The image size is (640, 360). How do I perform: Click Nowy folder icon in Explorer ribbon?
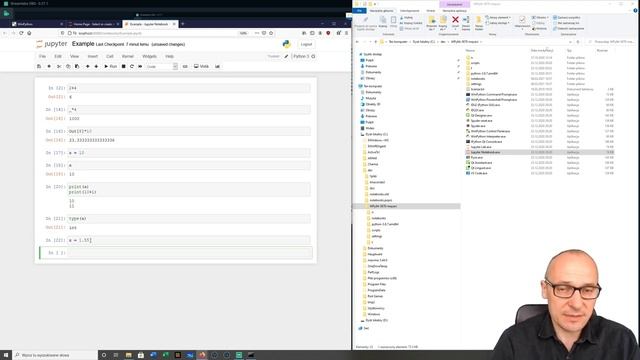pos(479,23)
